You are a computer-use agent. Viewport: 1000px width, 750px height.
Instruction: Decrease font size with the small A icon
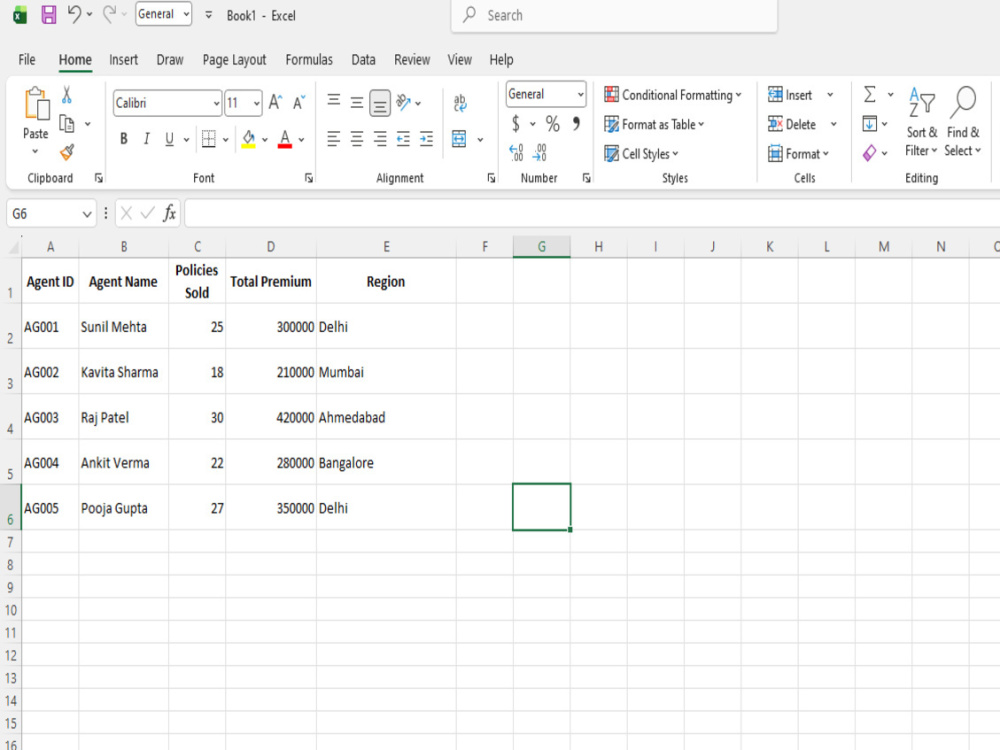tap(299, 103)
